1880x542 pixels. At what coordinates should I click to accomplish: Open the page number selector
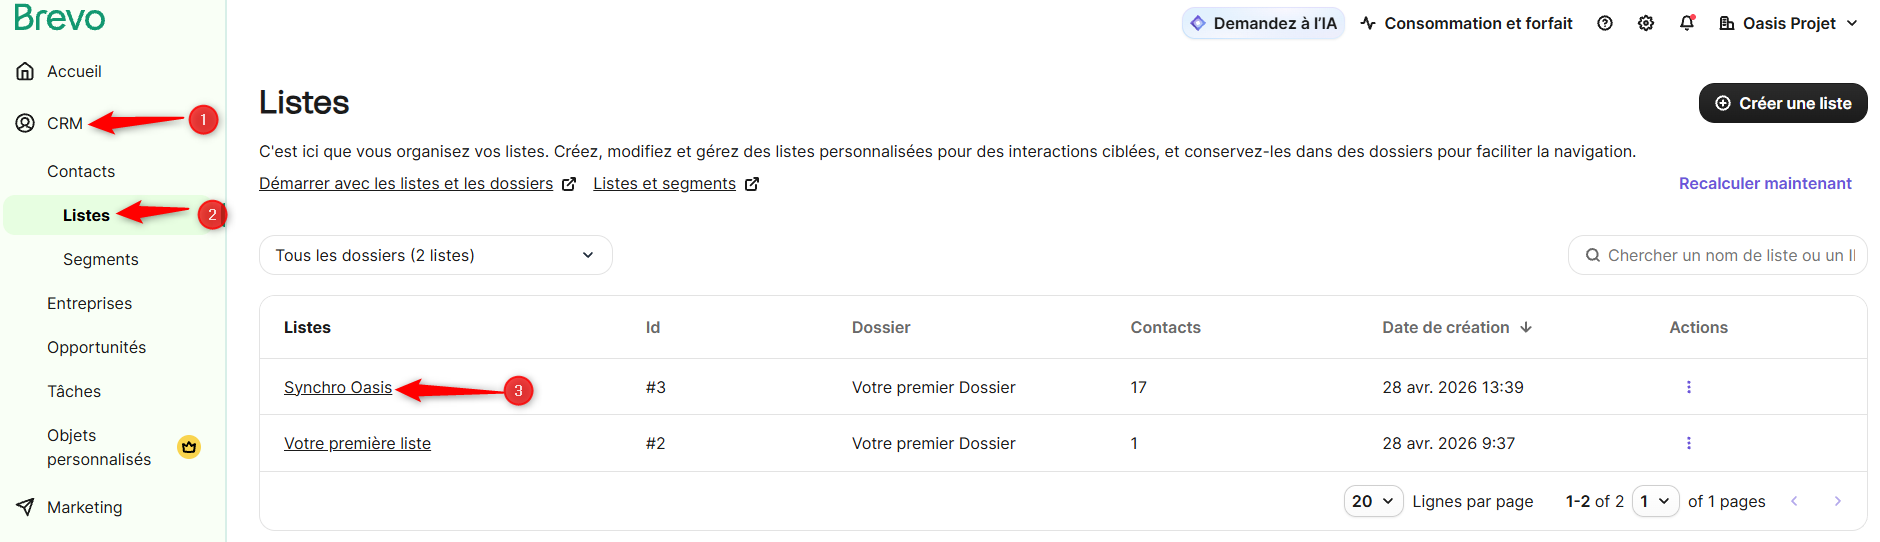[1656, 501]
